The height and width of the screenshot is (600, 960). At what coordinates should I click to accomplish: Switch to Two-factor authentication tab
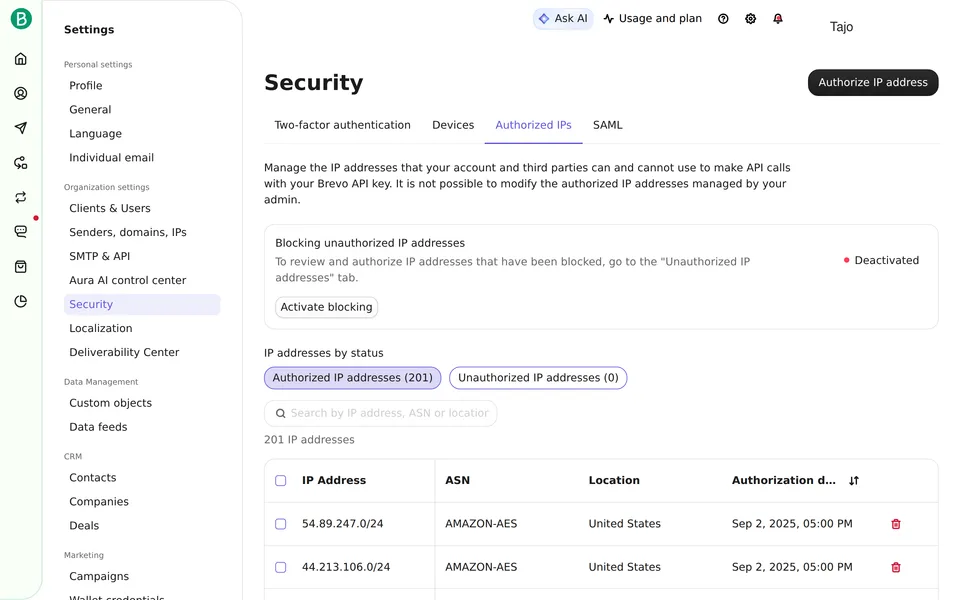point(342,125)
